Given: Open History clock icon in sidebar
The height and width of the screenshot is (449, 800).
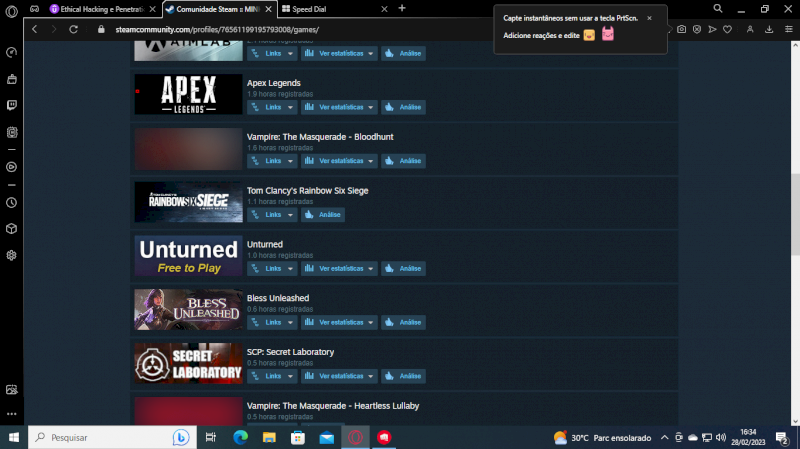Looking at the screenshot, I should click(11, 203).
